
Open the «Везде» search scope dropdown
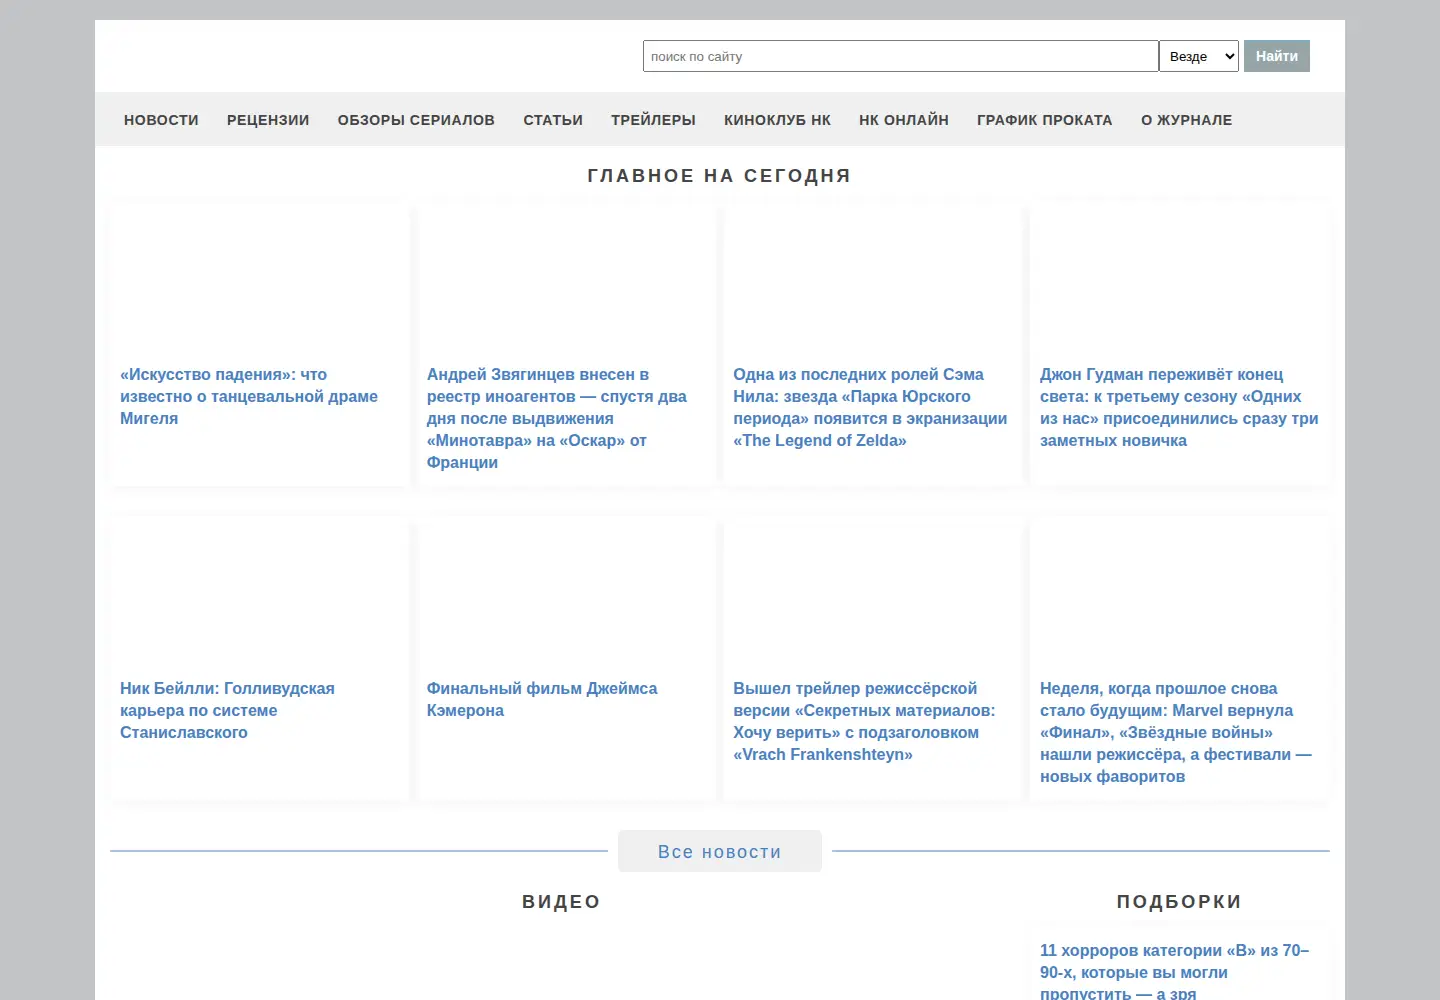1199,56
